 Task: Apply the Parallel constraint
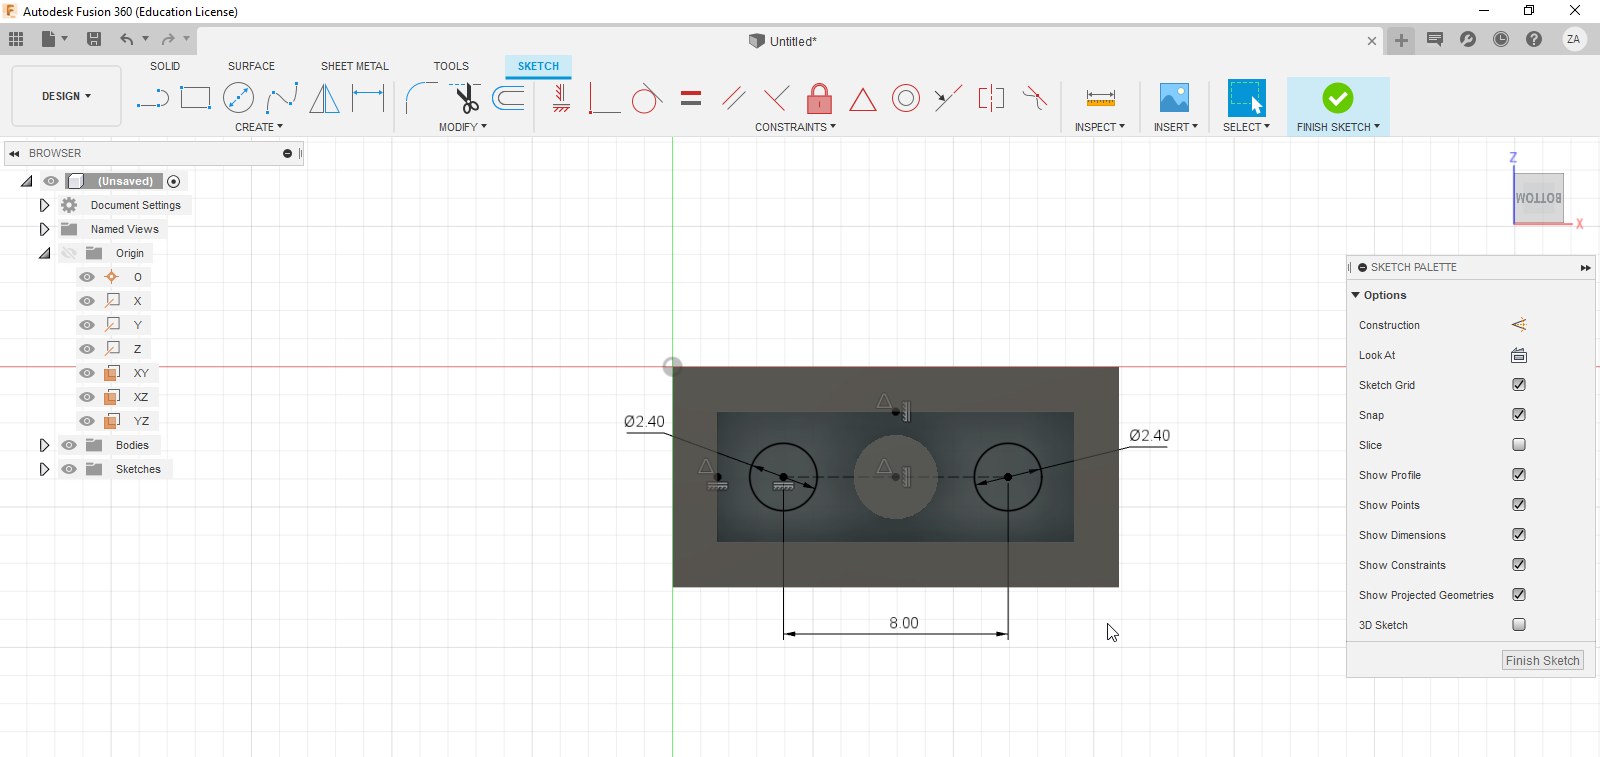click(733, 98)
